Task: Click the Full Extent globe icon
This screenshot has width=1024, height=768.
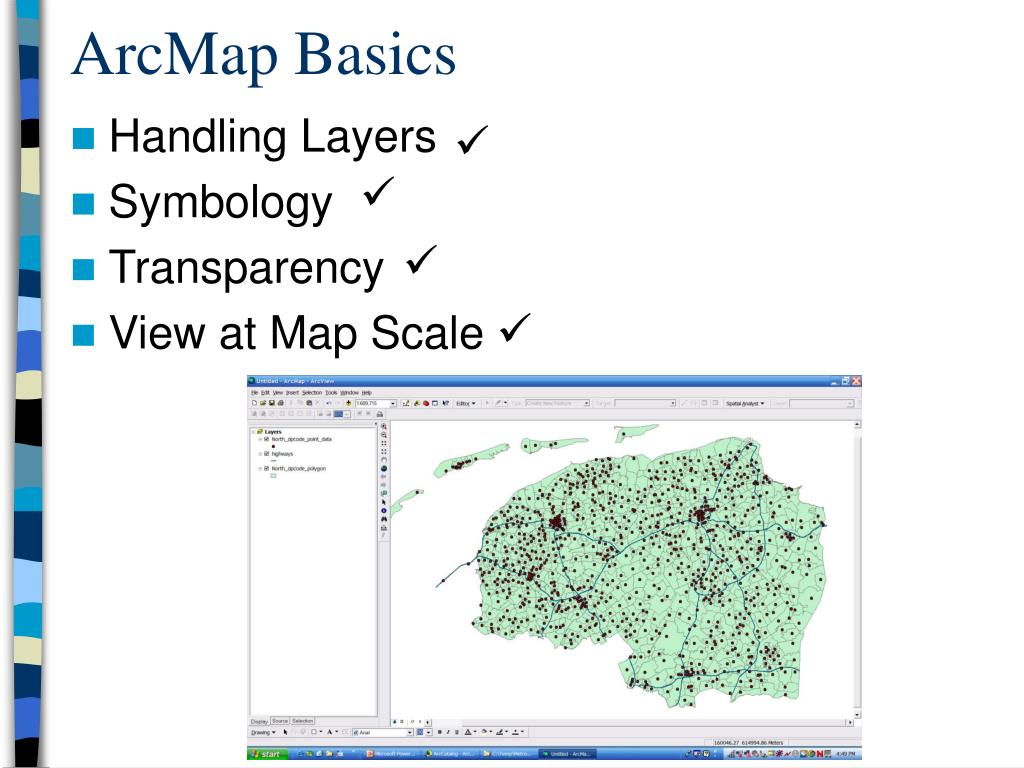Action: coord(384,468)
